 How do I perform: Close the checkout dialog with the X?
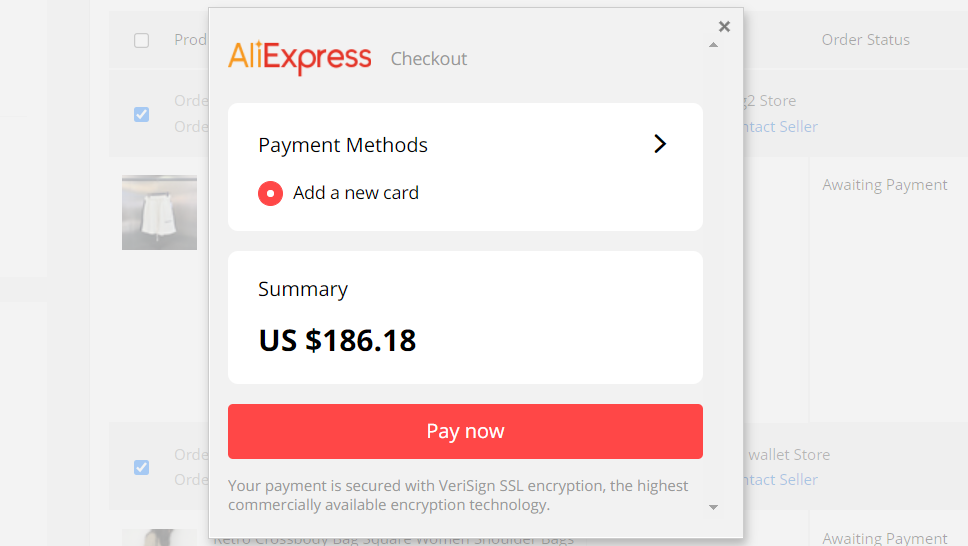724,27
